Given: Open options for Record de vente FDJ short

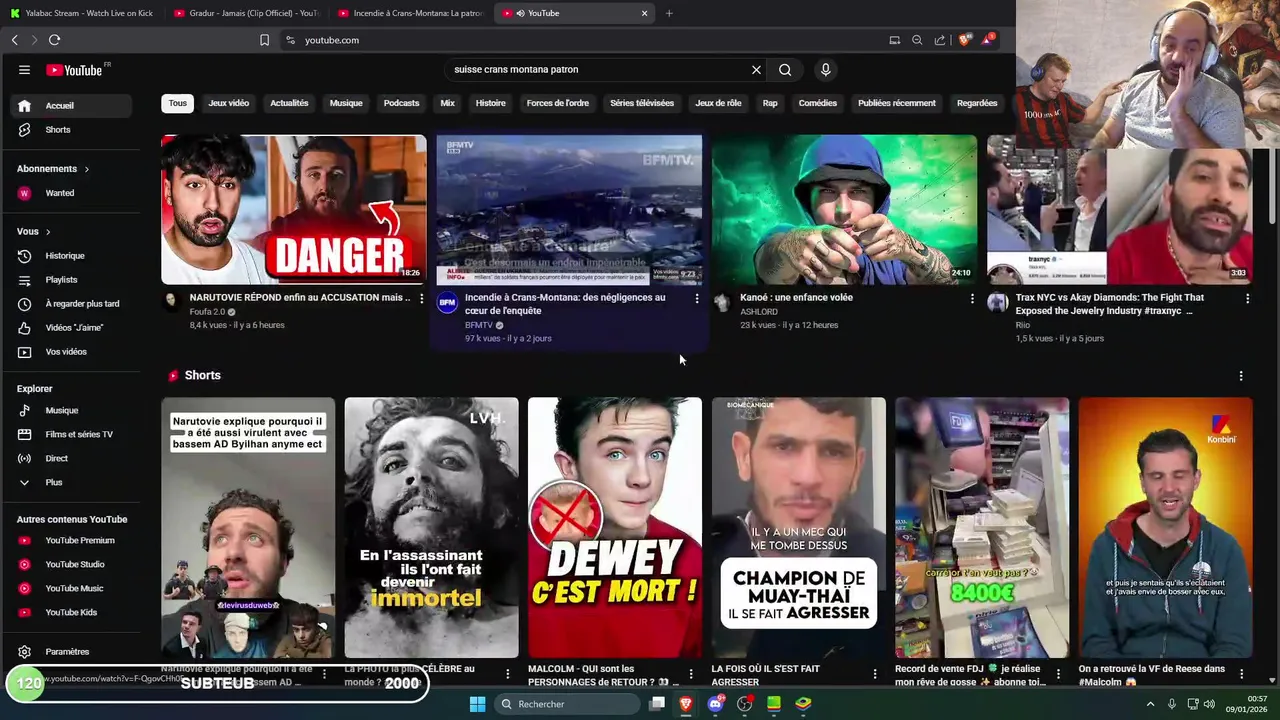Looking at the screenshot, I should pyautogui.click(x=1058, y=674).
